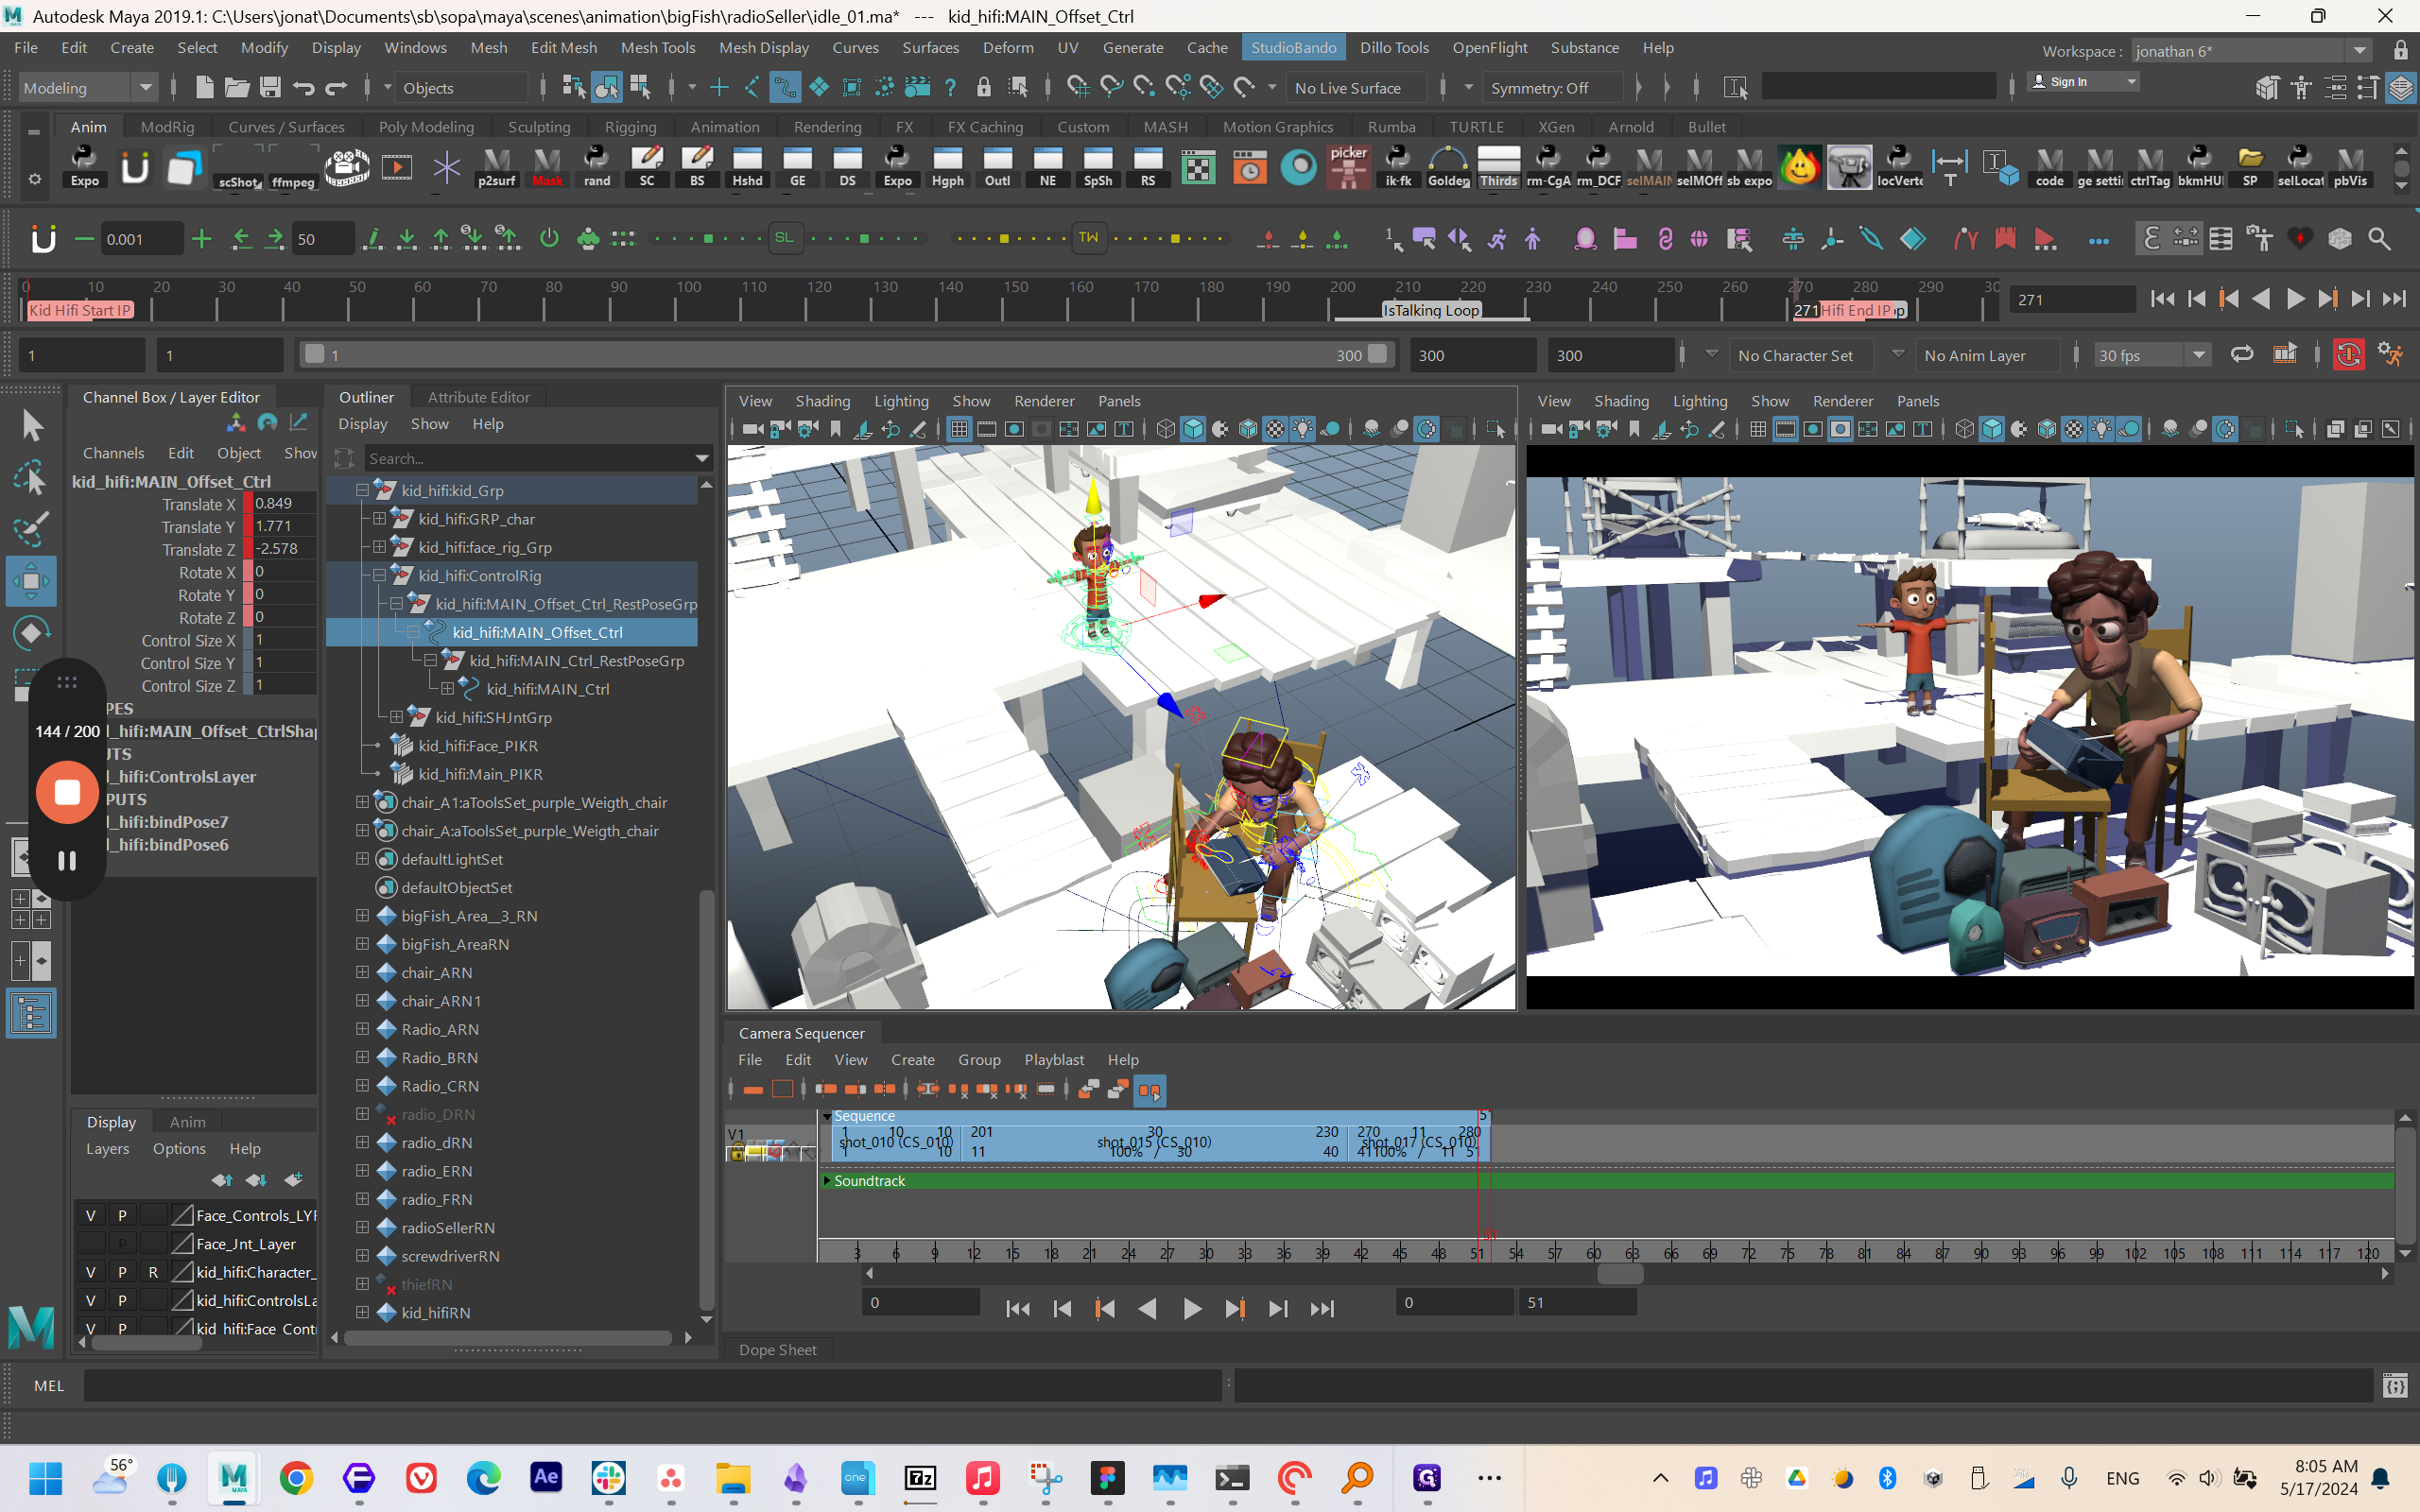Collapse the kid_hifi:kid_Grp node
This screenshot has height=1512, width=2420.
[x=363, y=490]
